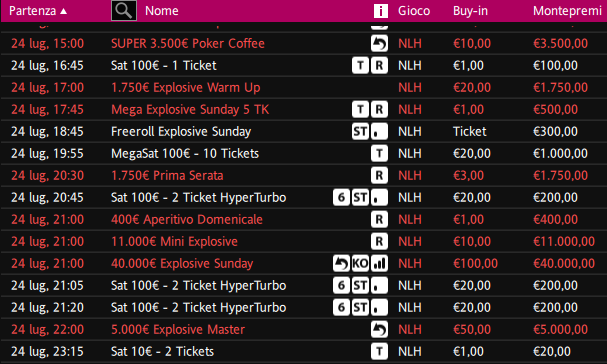Click the €100,00 buy-in of Explosive Sunday
The height and width of the screenshot is (364, 607).
tap(475, 264)
